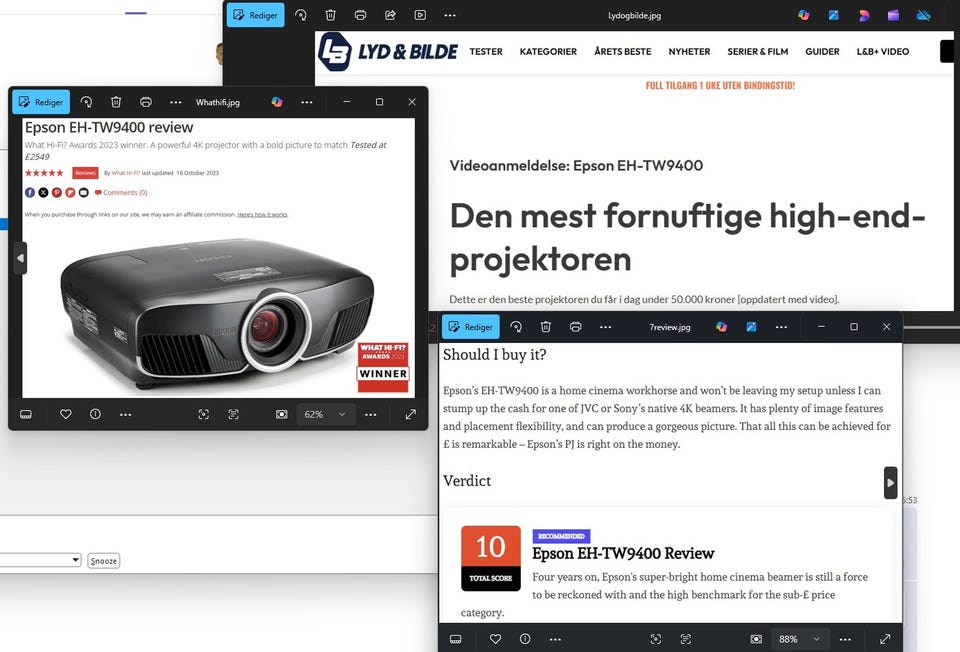Show file info for 7review.jpg

point(525,639)
